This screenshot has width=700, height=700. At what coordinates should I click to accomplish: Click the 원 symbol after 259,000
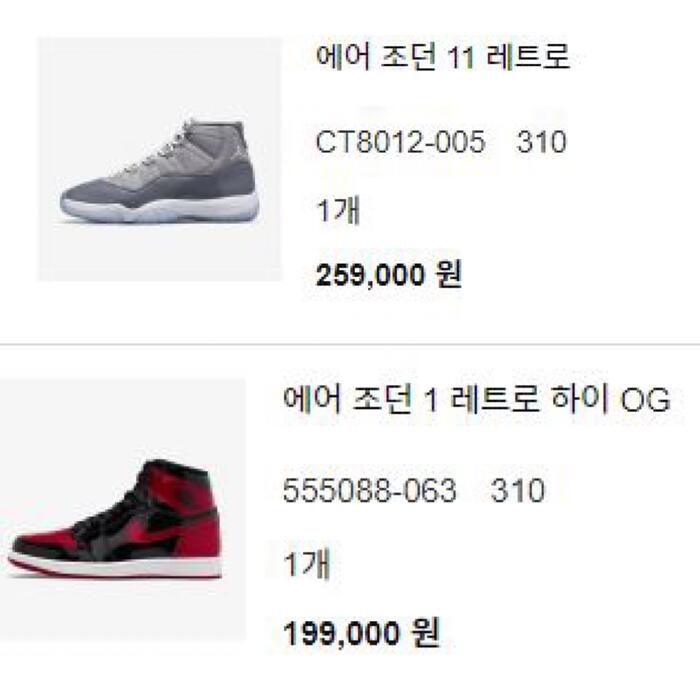pos(448,274)
